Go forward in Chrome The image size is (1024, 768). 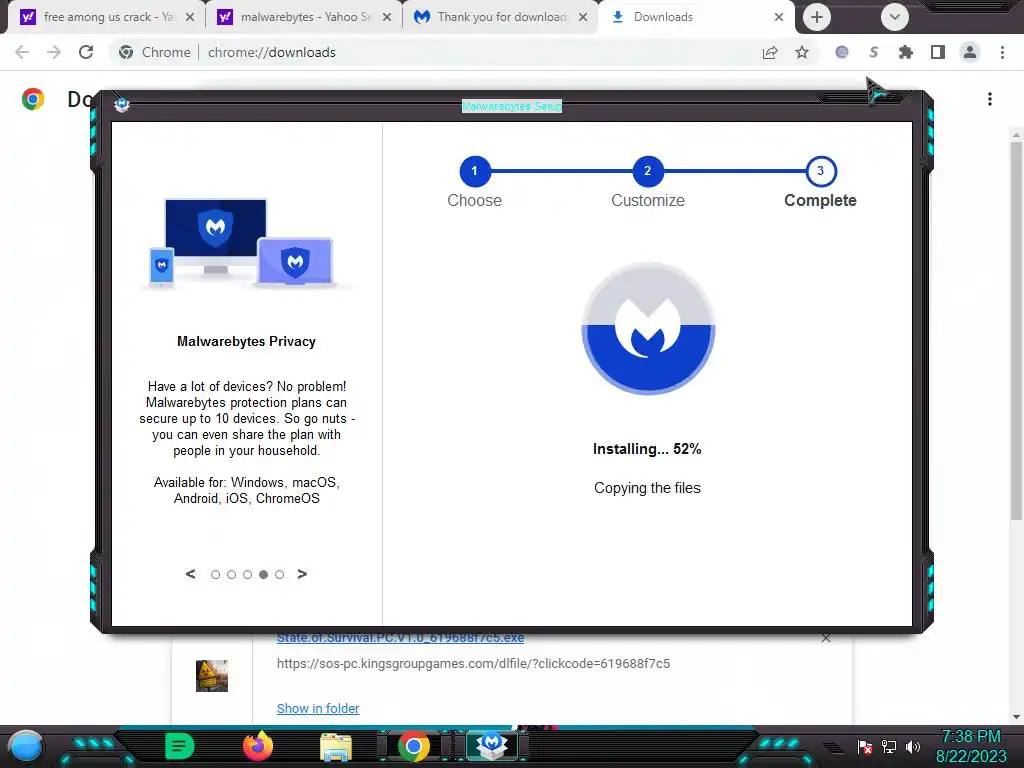point(54,52)
